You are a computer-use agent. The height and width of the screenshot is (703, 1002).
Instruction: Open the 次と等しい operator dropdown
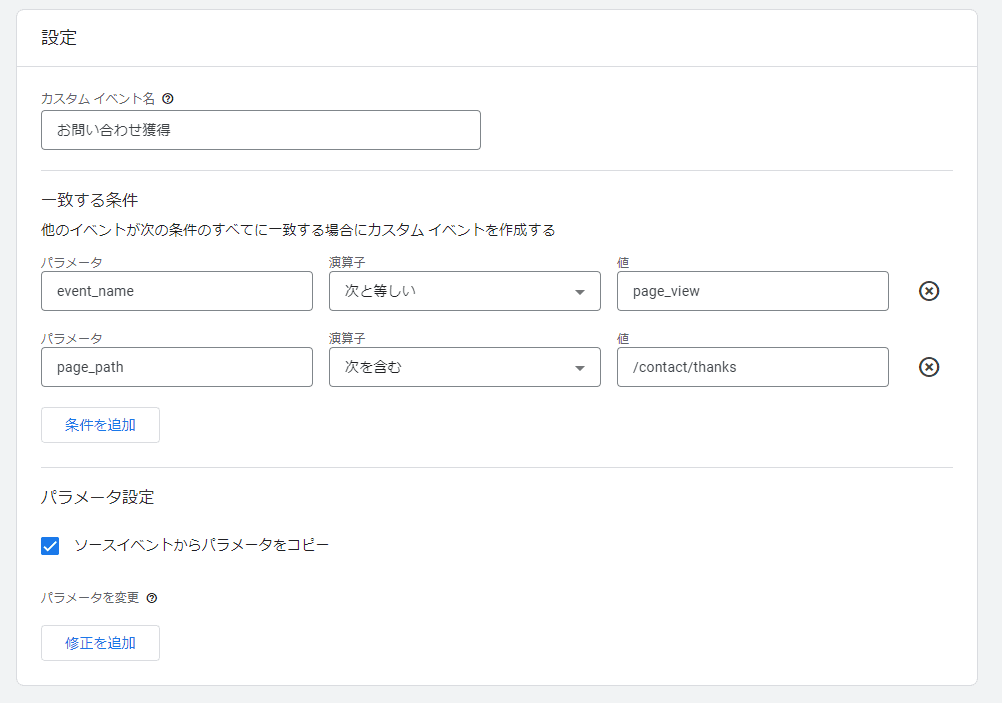[465, 291]
